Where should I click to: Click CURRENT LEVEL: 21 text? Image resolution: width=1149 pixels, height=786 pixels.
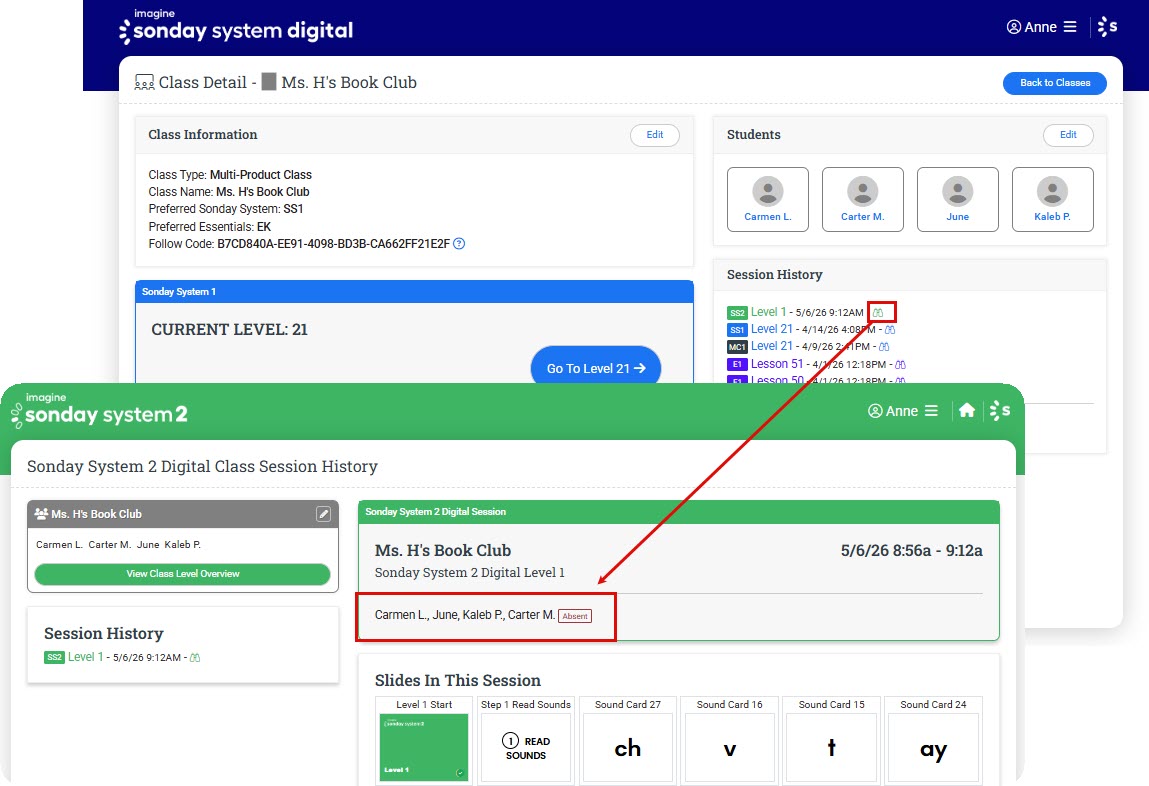tap(229, 330)
